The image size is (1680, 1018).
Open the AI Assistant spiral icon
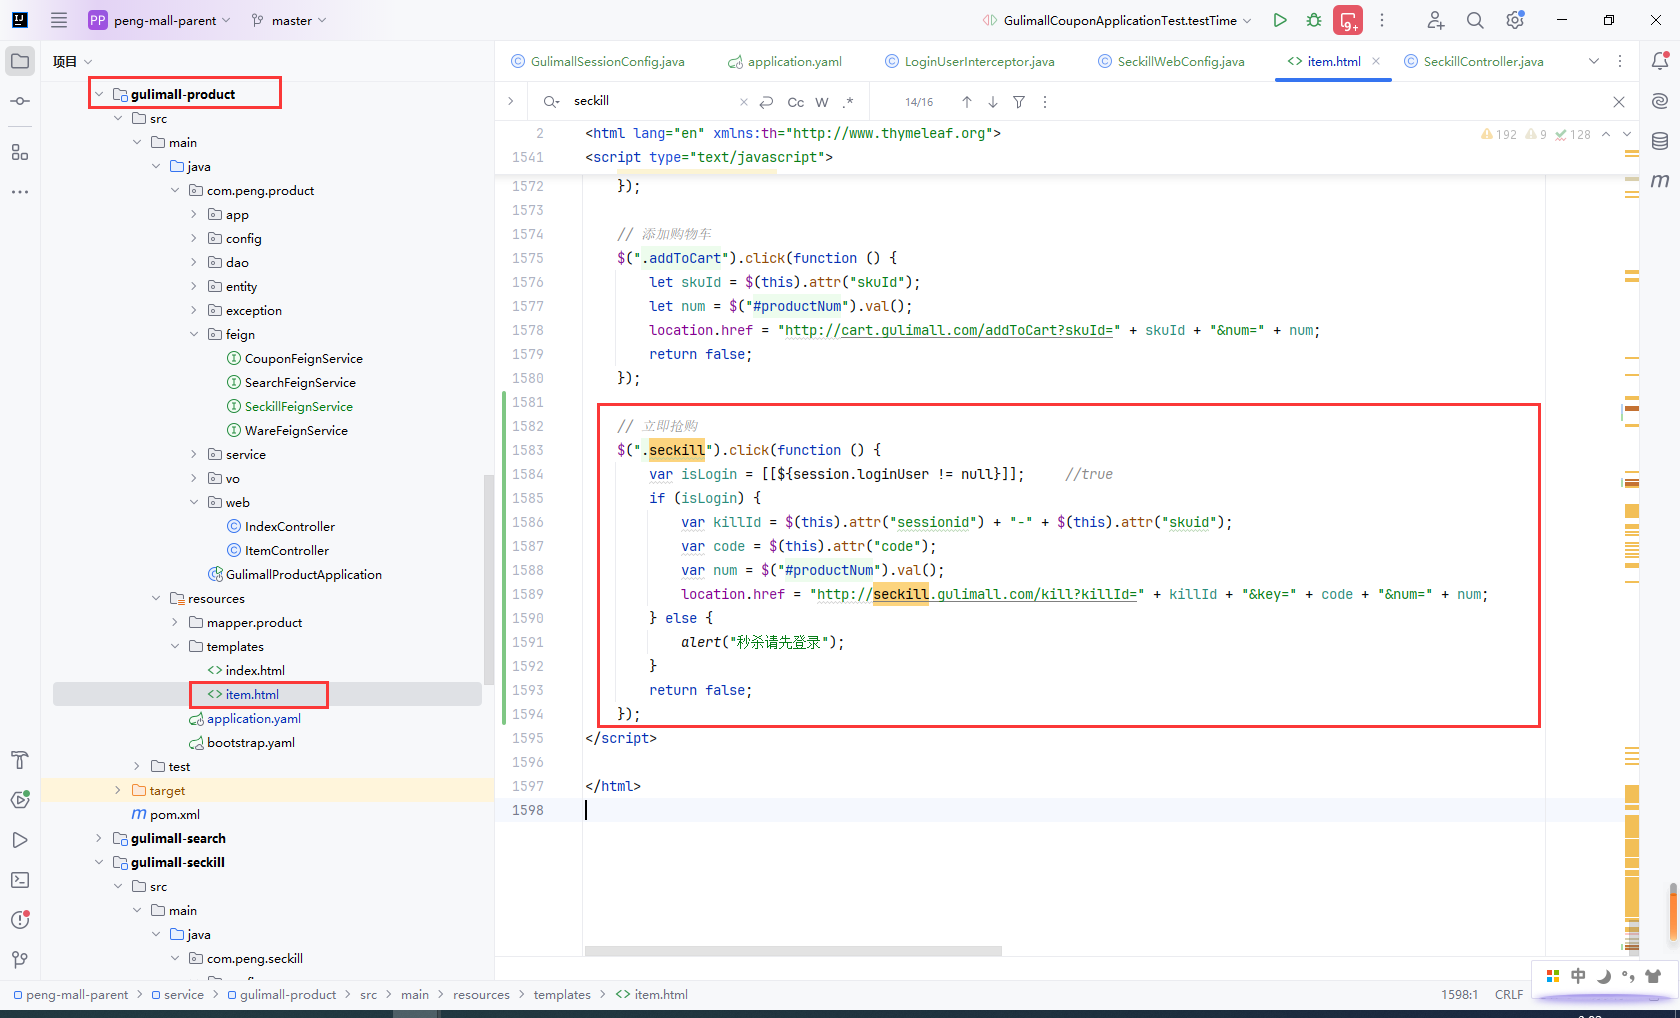(1660, 101)
